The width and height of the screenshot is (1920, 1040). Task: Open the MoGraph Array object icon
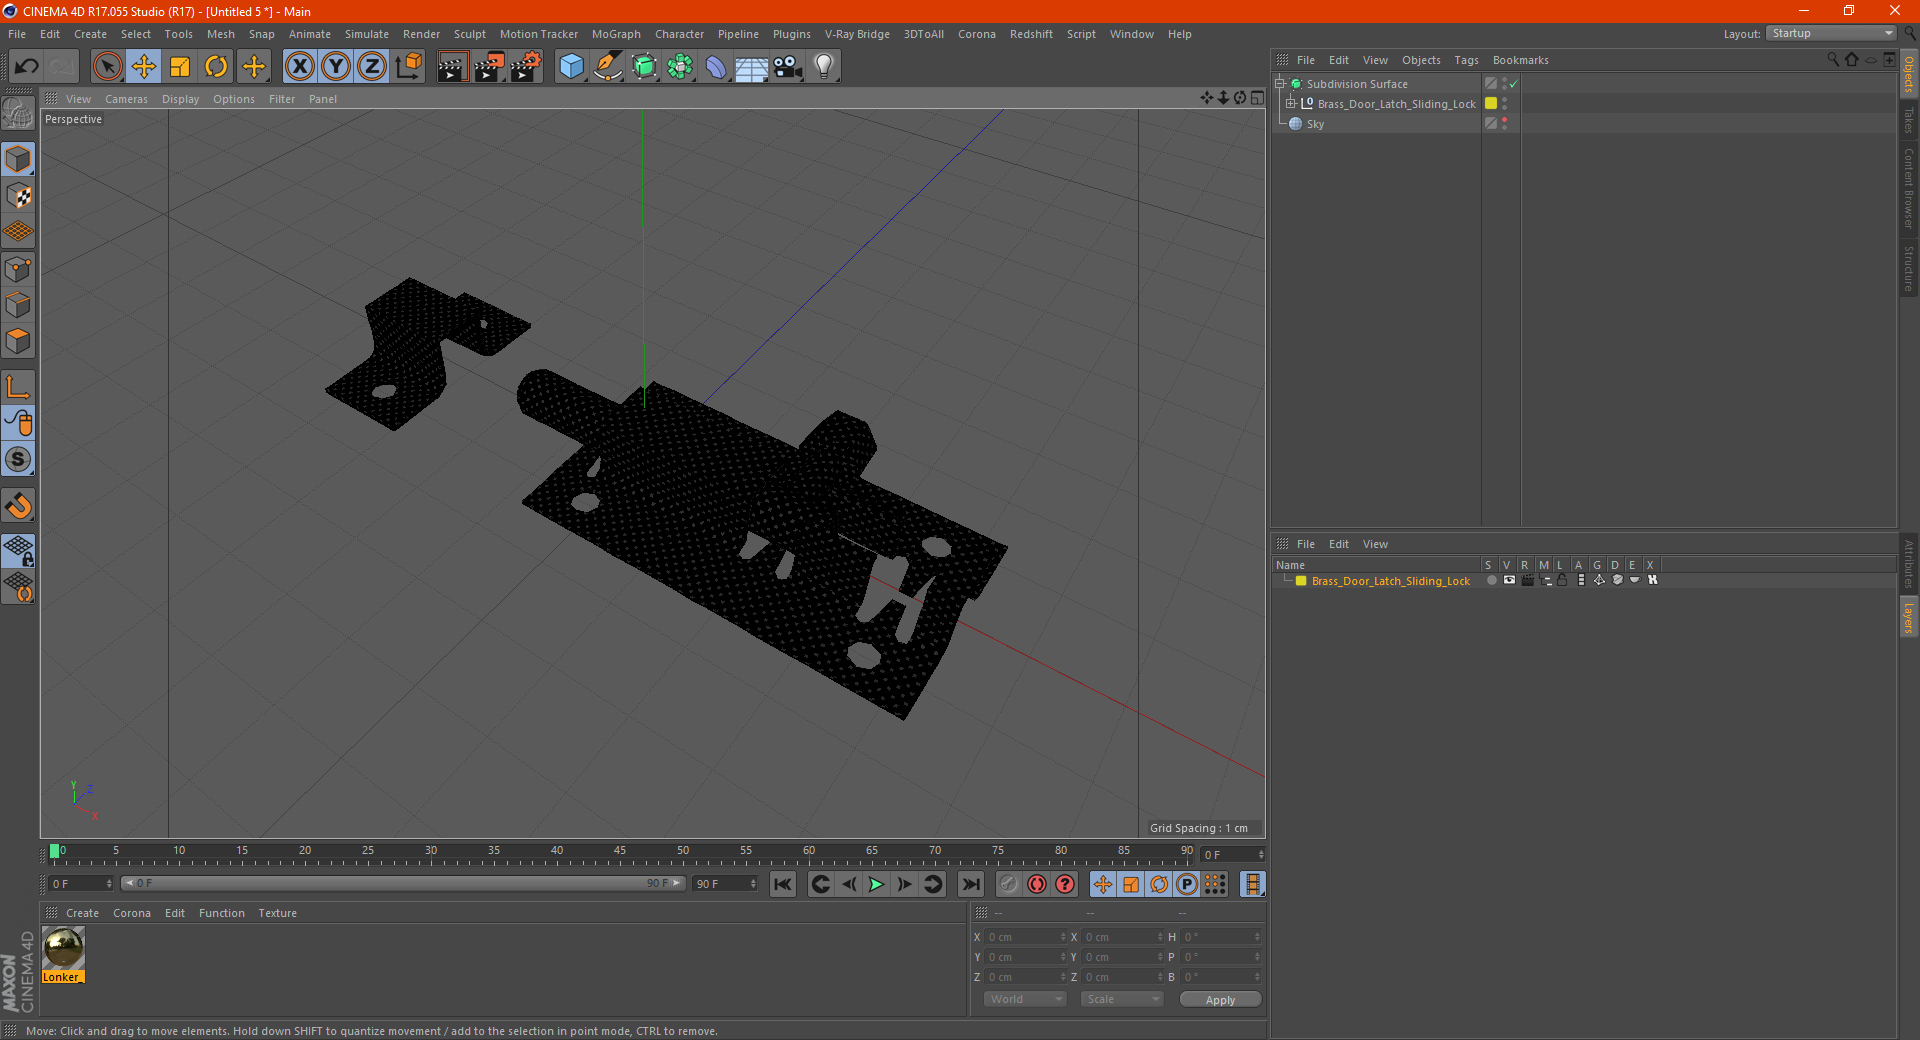(x=680, y=67)
